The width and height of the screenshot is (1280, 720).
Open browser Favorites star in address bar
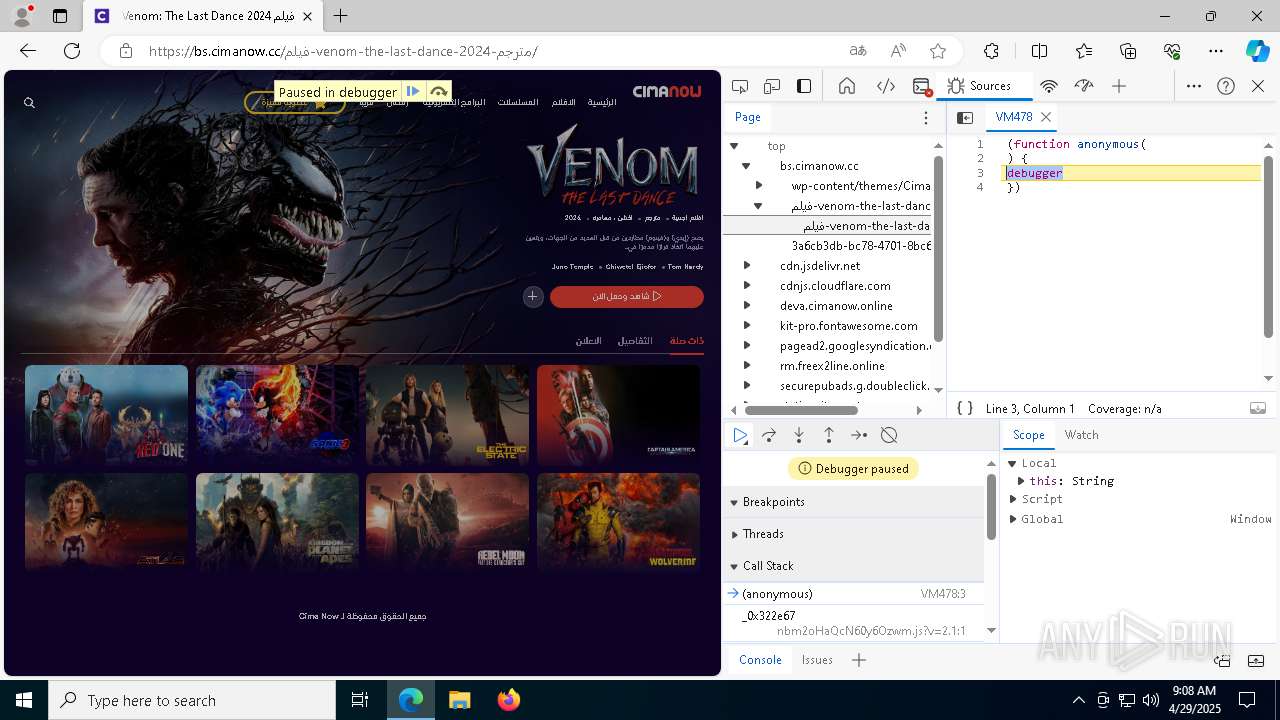[x=938, y=51]
